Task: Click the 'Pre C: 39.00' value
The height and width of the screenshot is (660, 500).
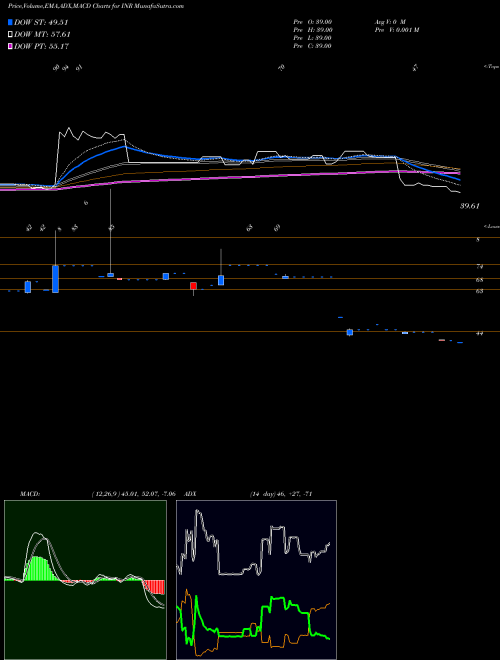Action: (312, 46)
